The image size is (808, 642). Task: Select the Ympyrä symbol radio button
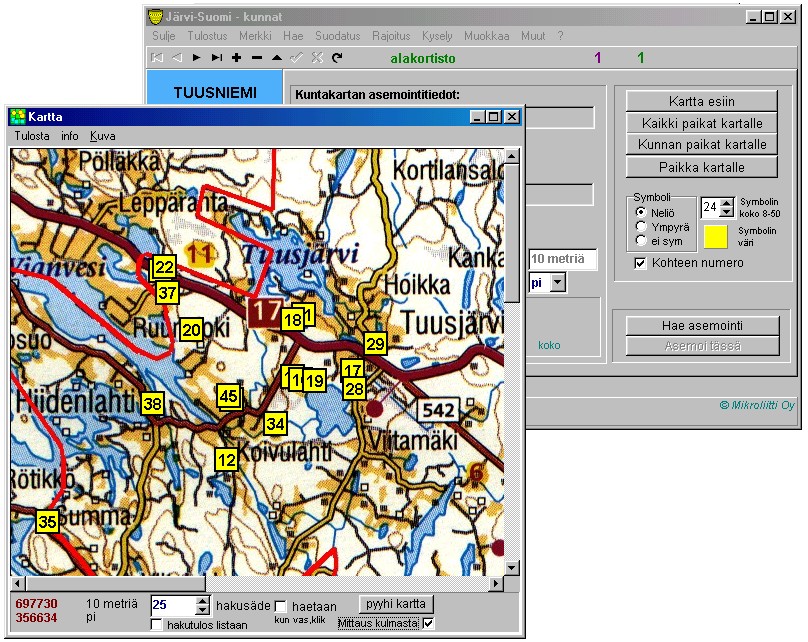(x=641, y=226)
